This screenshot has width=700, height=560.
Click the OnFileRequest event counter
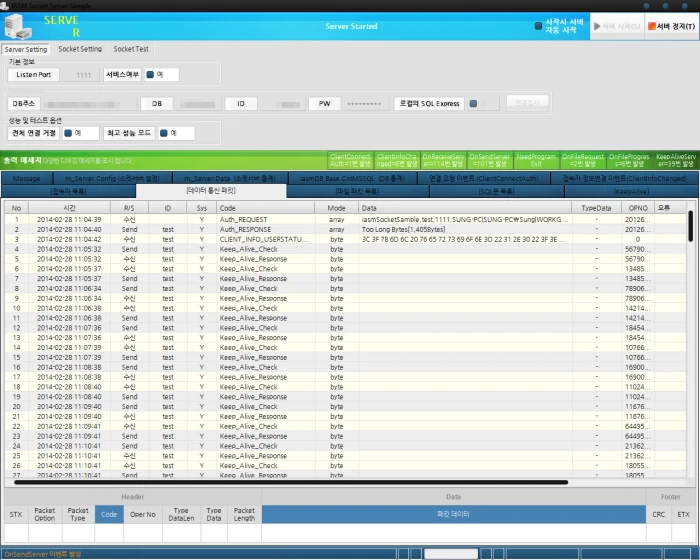583,160
